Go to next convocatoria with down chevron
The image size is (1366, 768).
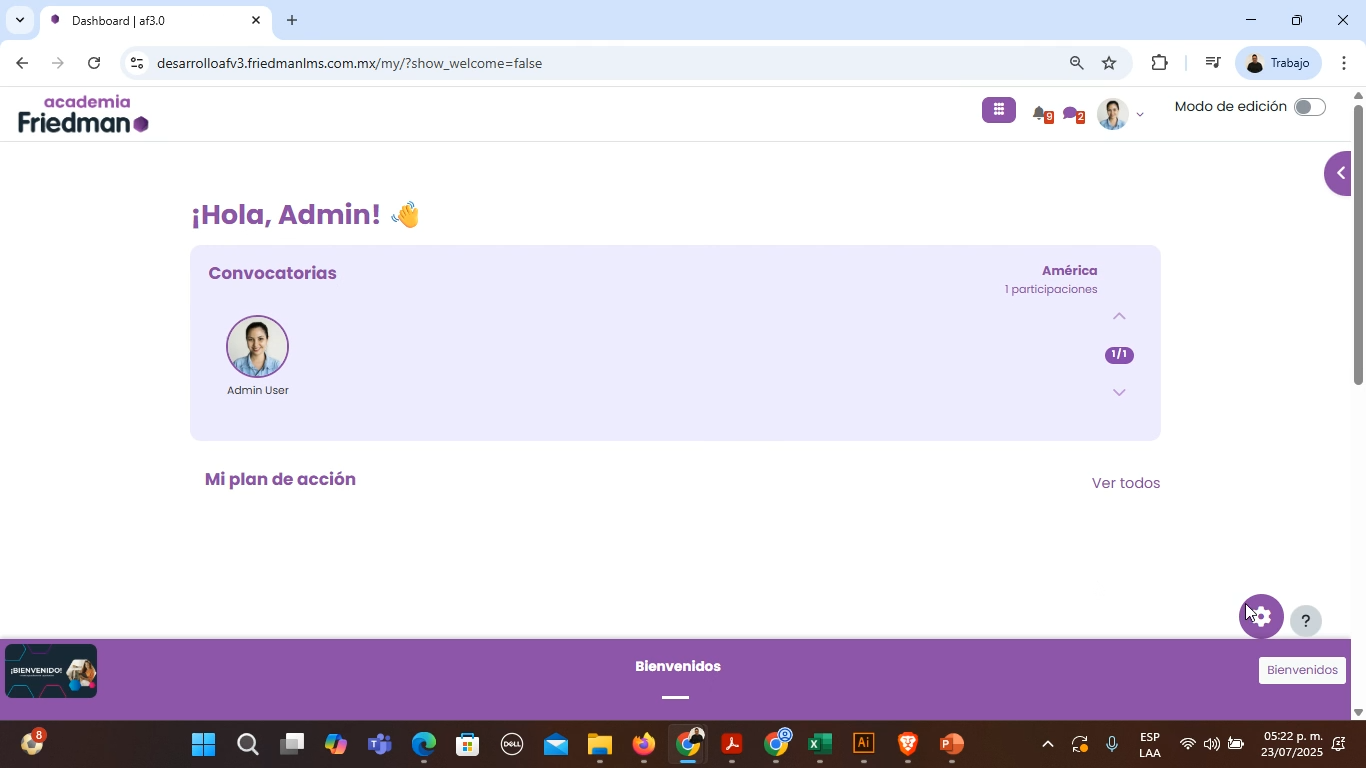pos(1119,392)
